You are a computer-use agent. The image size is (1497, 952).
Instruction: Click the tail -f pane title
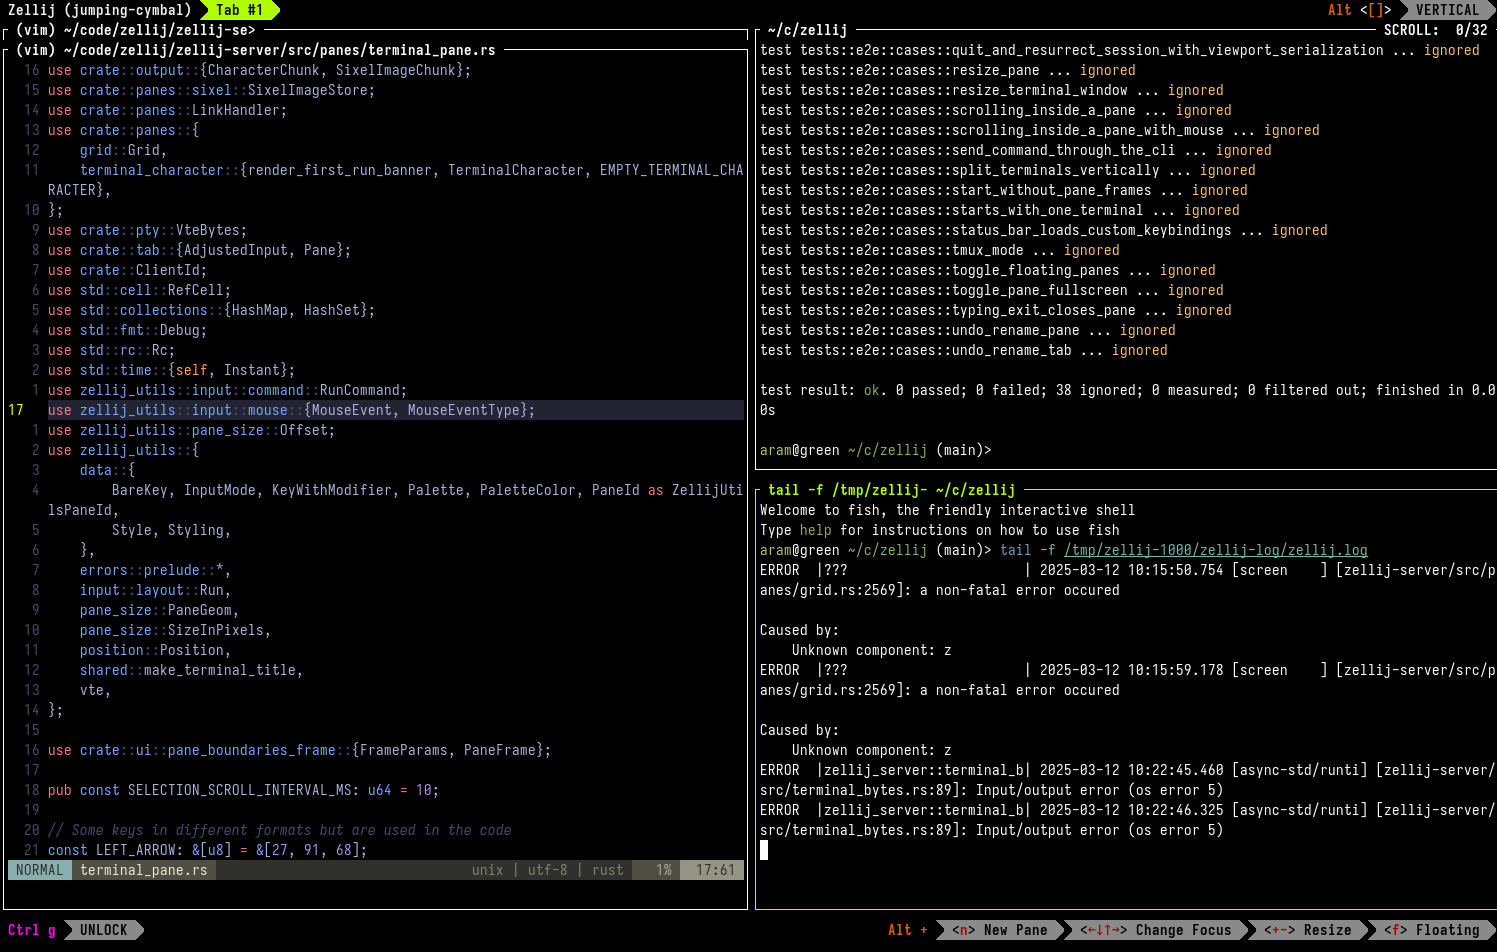coord(891,490)
